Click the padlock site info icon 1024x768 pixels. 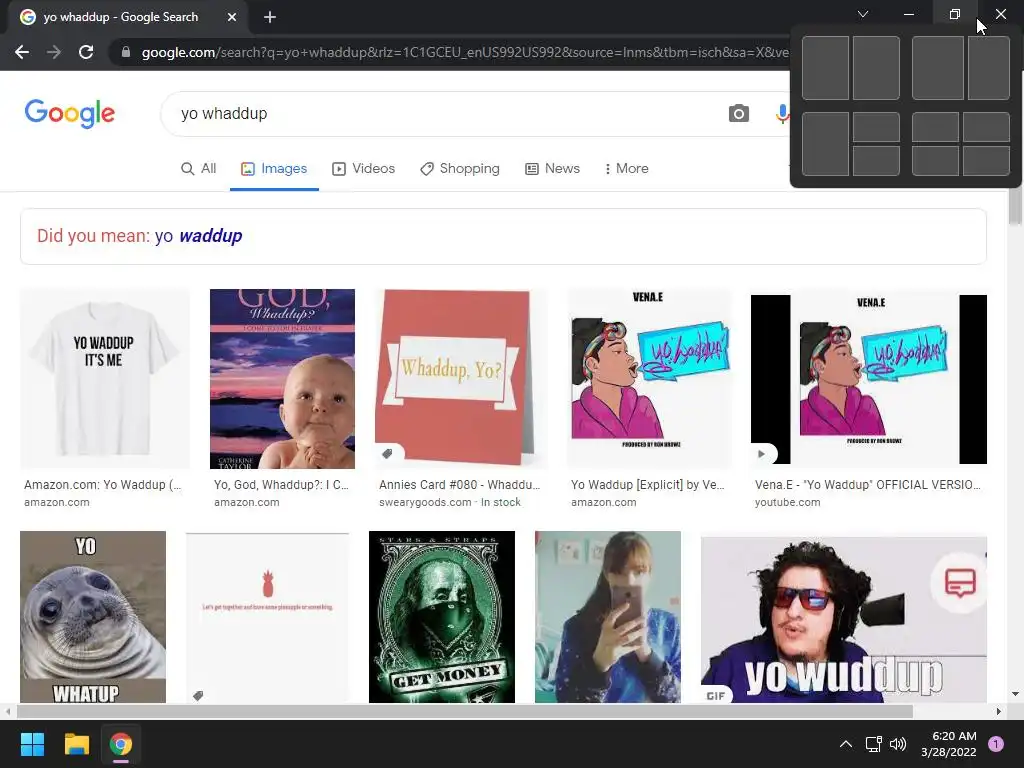(125, 52)
